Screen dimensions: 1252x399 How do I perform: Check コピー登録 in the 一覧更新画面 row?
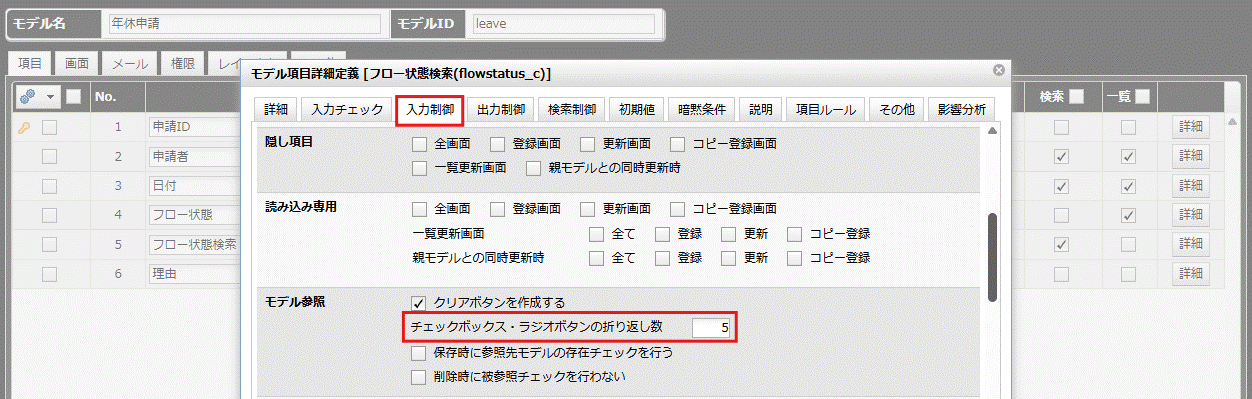click(x=794, y=234)
